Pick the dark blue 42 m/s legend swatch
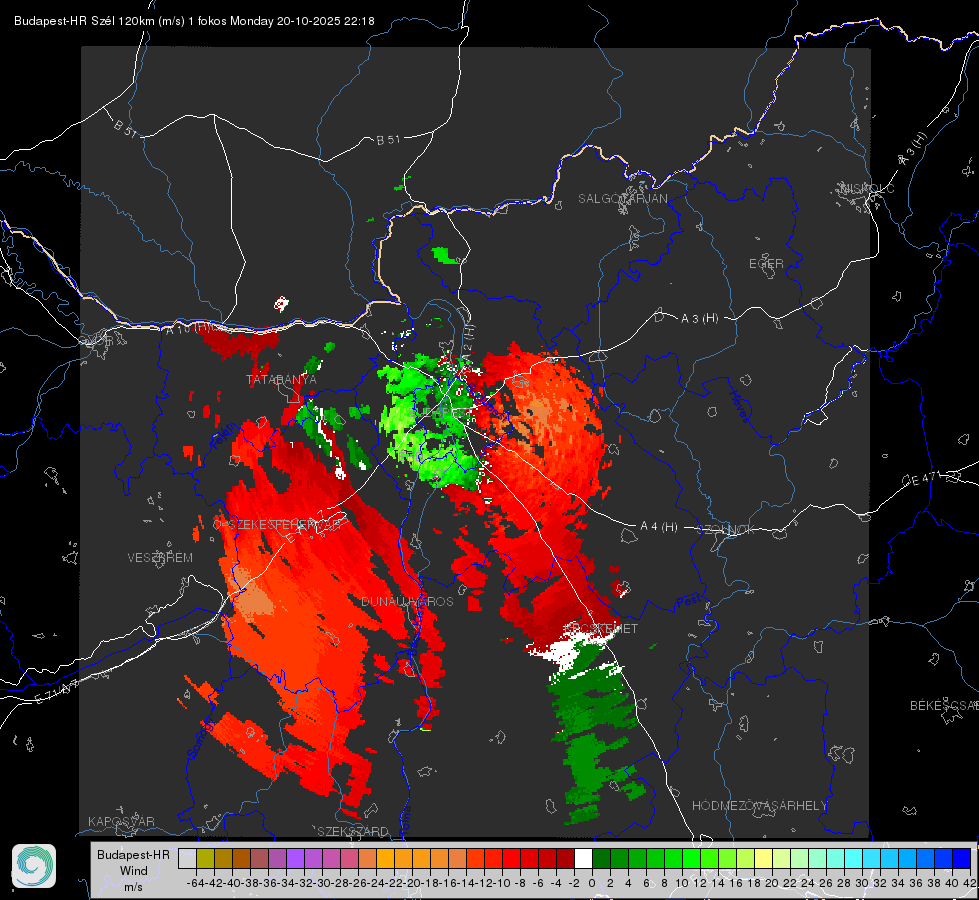Screen dimensions: 979x900 (x=962, y=858)
